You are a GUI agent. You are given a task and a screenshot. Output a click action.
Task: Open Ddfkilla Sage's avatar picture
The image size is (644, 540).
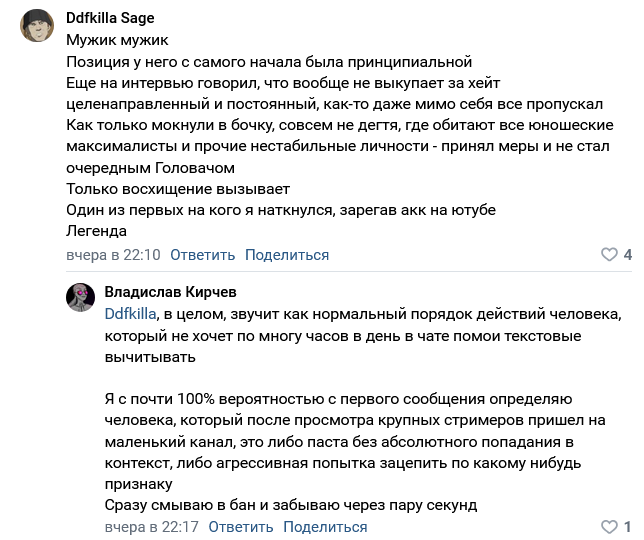(x=38, y=26)
